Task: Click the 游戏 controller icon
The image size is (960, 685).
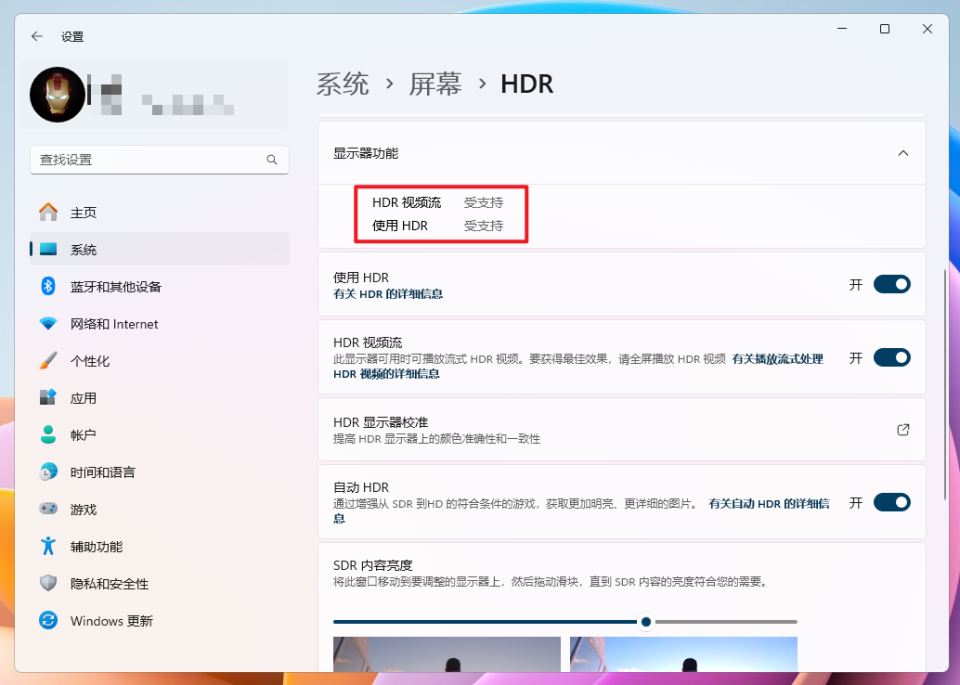Action: [48, 509]
